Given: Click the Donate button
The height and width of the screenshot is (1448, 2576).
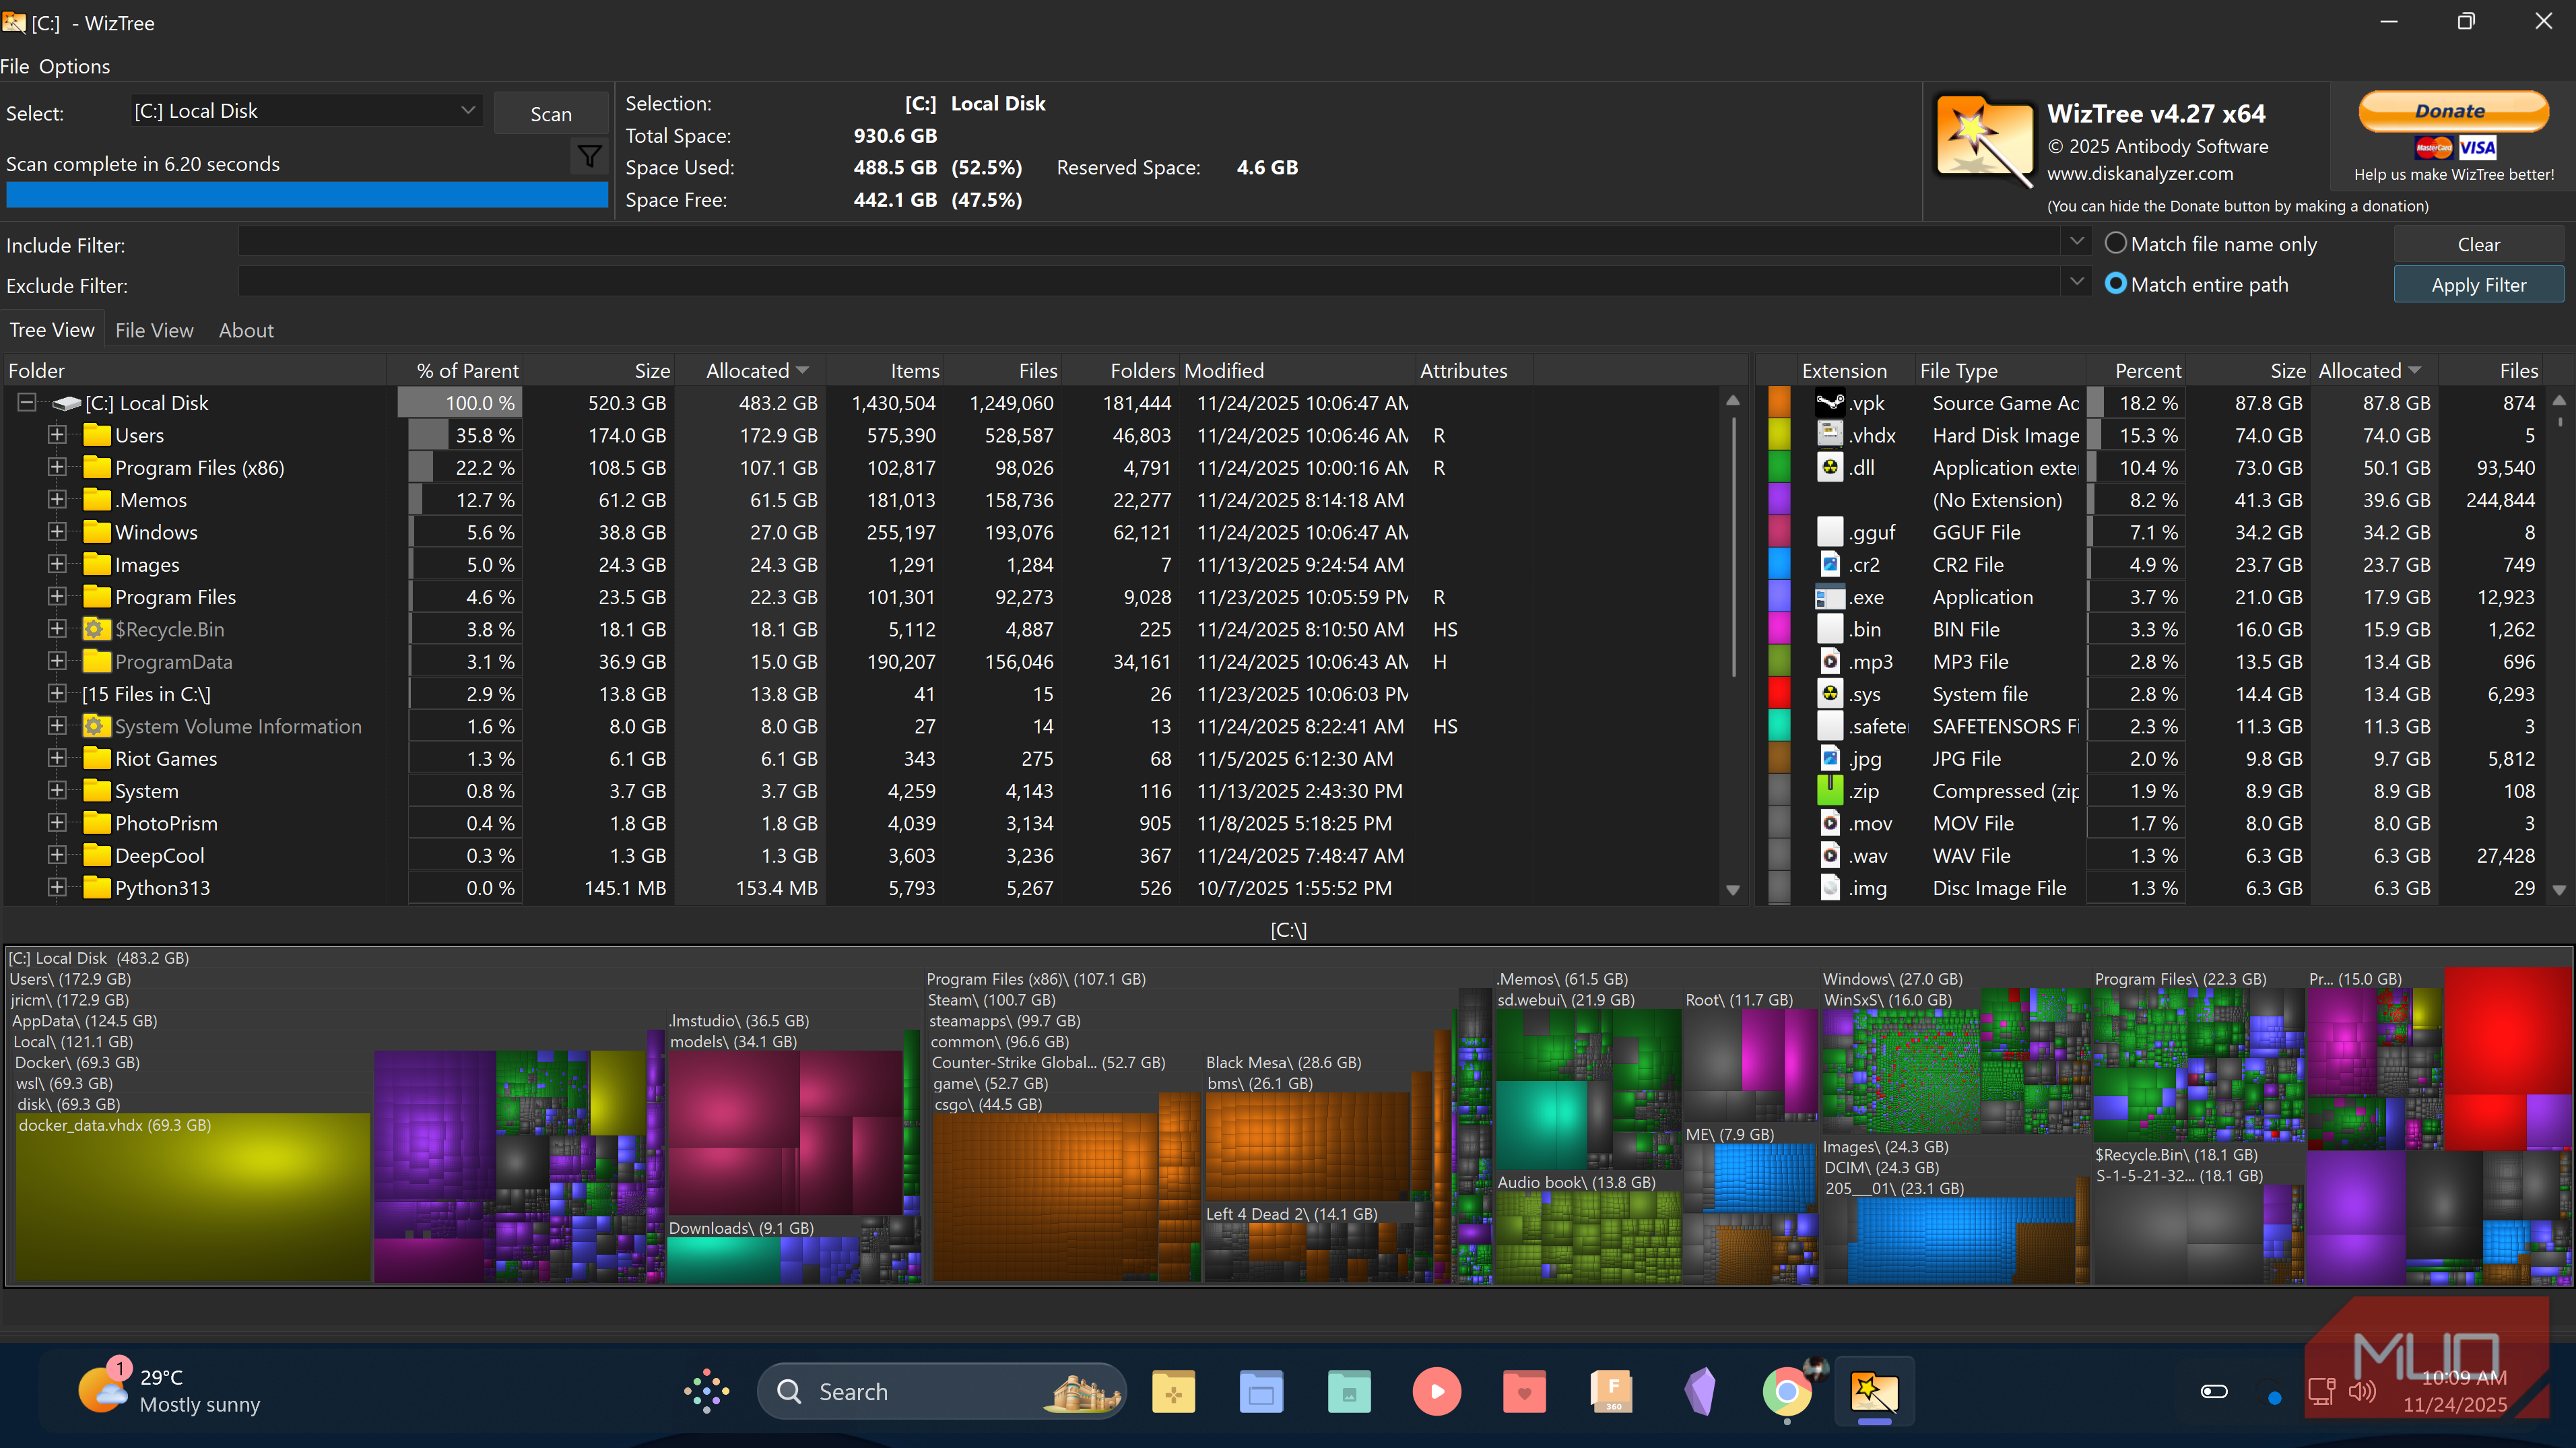Looking at the screenshot, I should (x=2452, y=111).
